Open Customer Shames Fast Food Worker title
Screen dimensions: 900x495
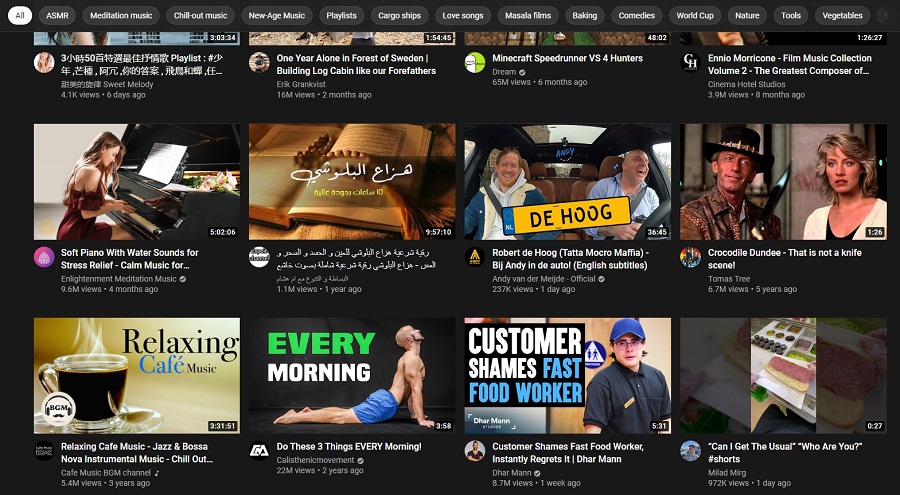tap(568, 453)
